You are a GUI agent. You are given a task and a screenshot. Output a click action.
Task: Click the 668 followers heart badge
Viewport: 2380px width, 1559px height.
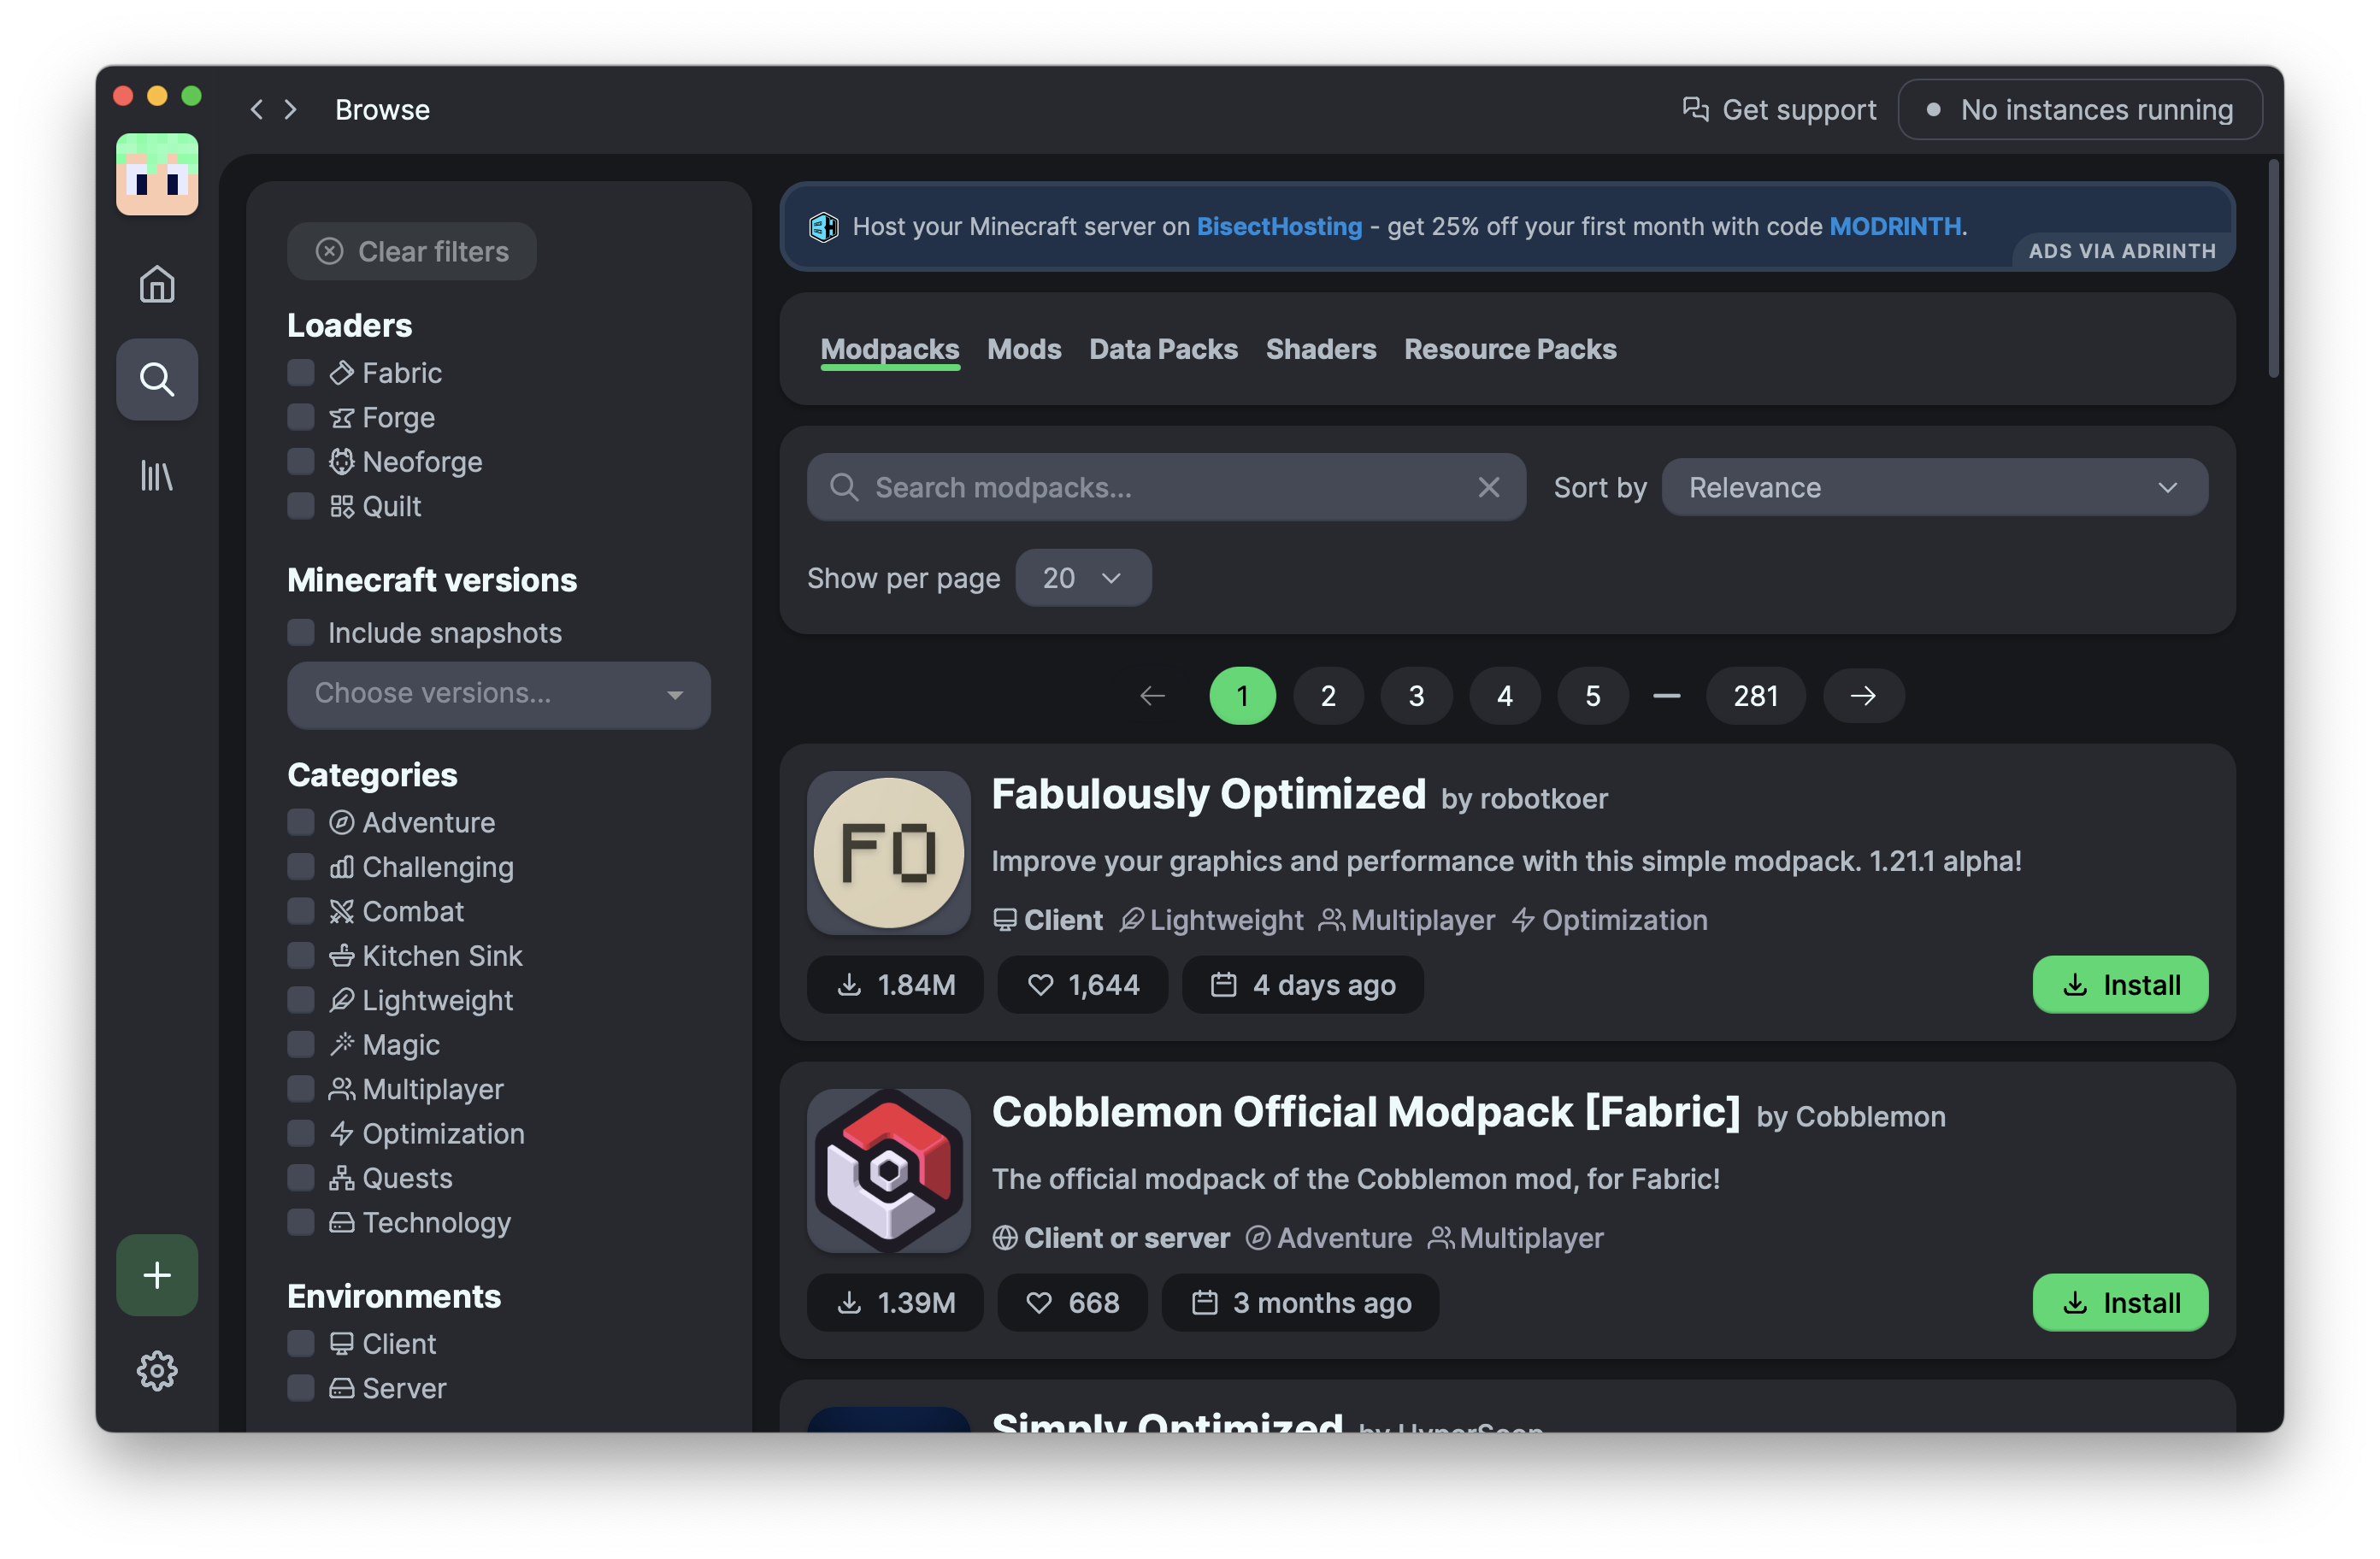click(x=1073, y=1303)
